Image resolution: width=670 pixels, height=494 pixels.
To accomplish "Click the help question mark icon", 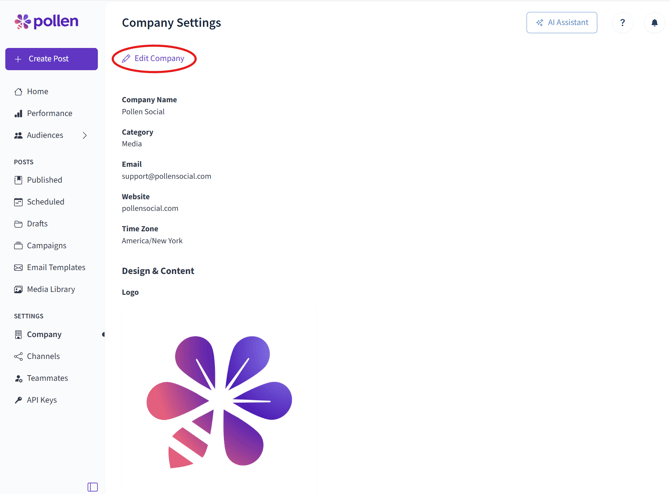I will coord(622,23).
